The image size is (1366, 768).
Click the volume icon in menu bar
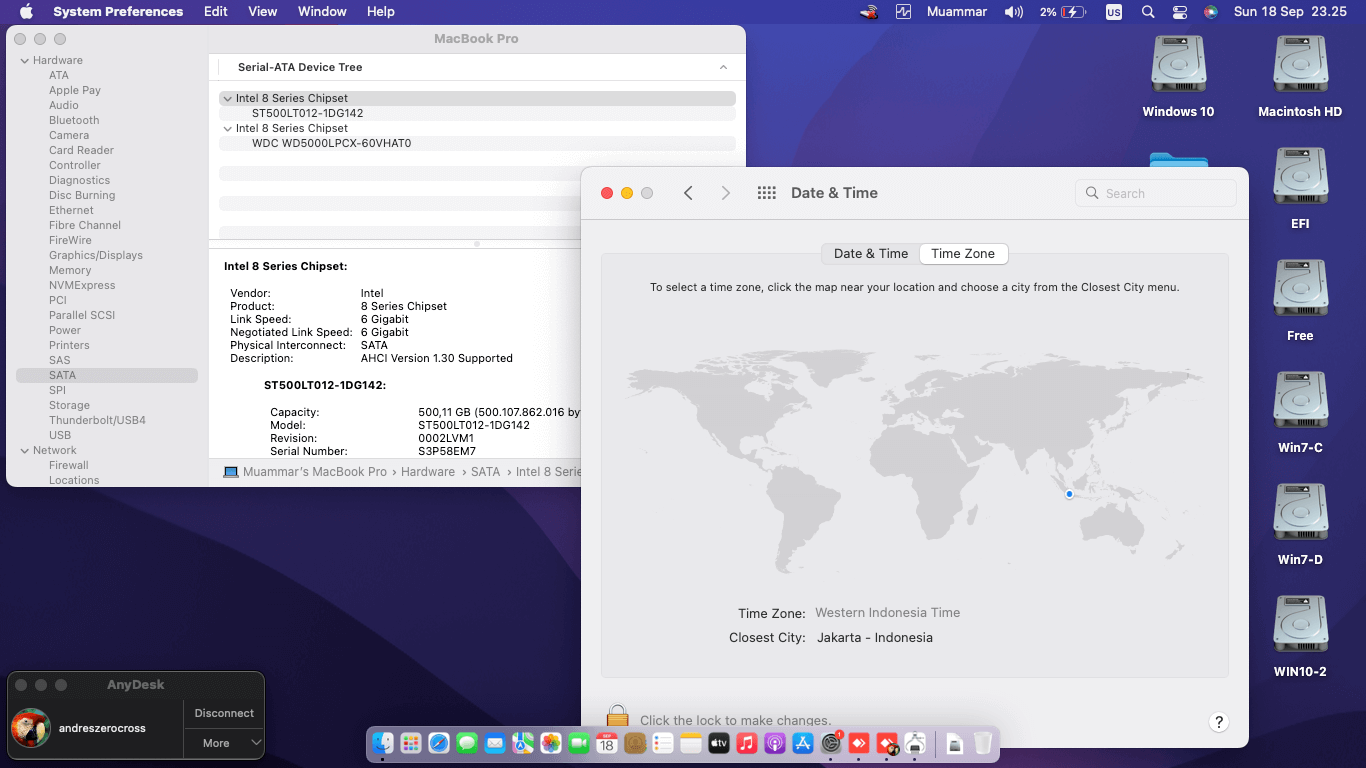tap(1014, 12)
